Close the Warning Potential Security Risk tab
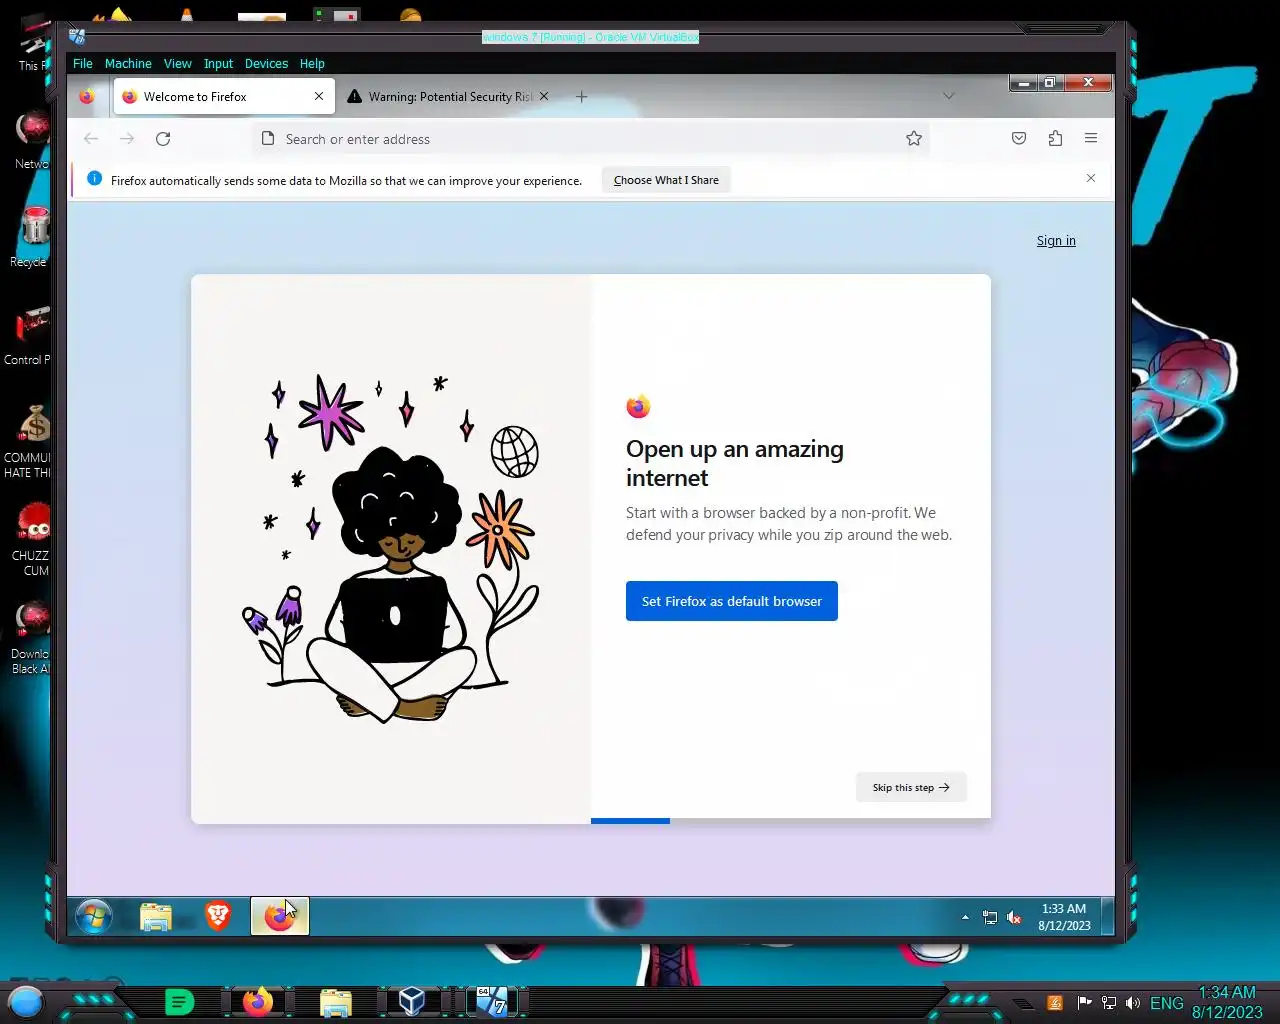Screen dimensions: 1280x1024 click(x=544, y=97)
